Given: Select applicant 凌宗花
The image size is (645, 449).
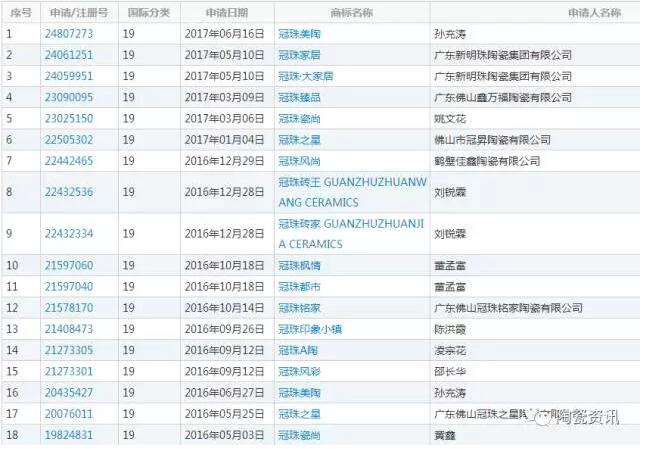Looking at the screenshot, I should click(x=450, y=351).
